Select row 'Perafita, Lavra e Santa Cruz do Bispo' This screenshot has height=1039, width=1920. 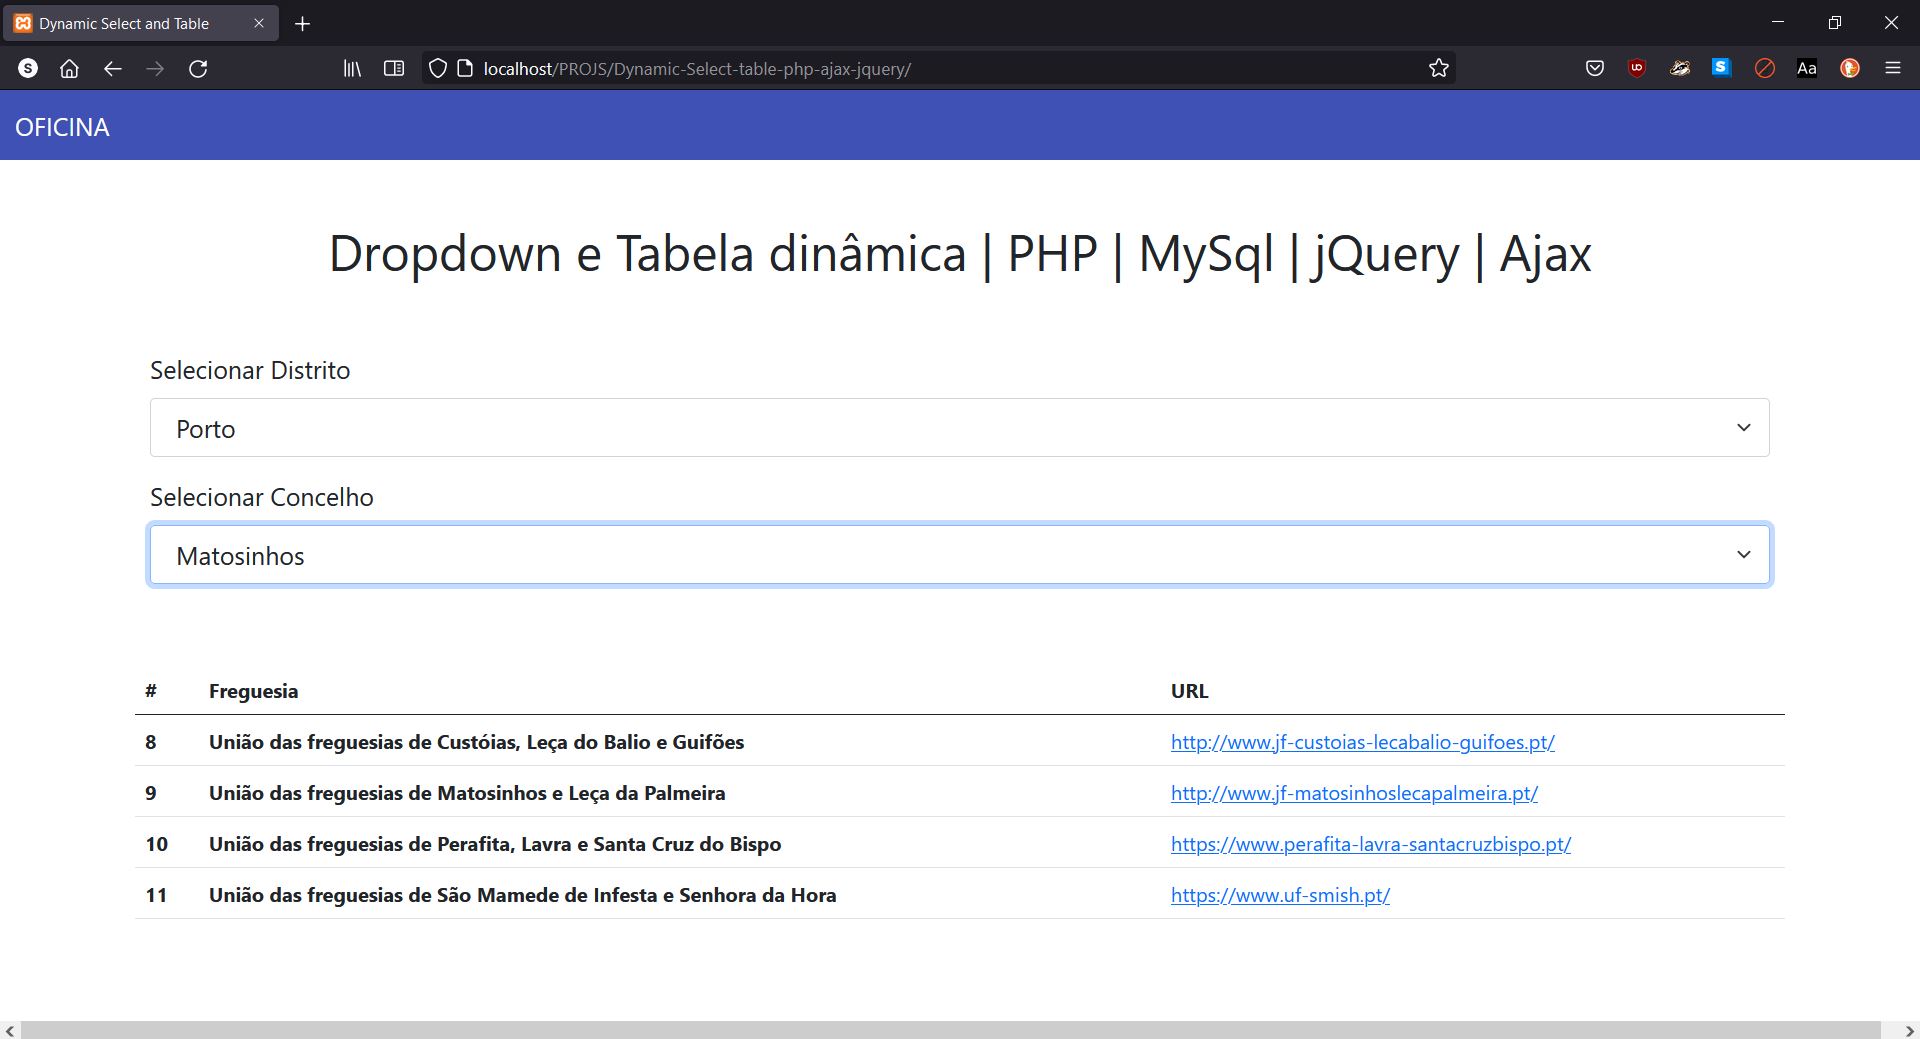960,843
